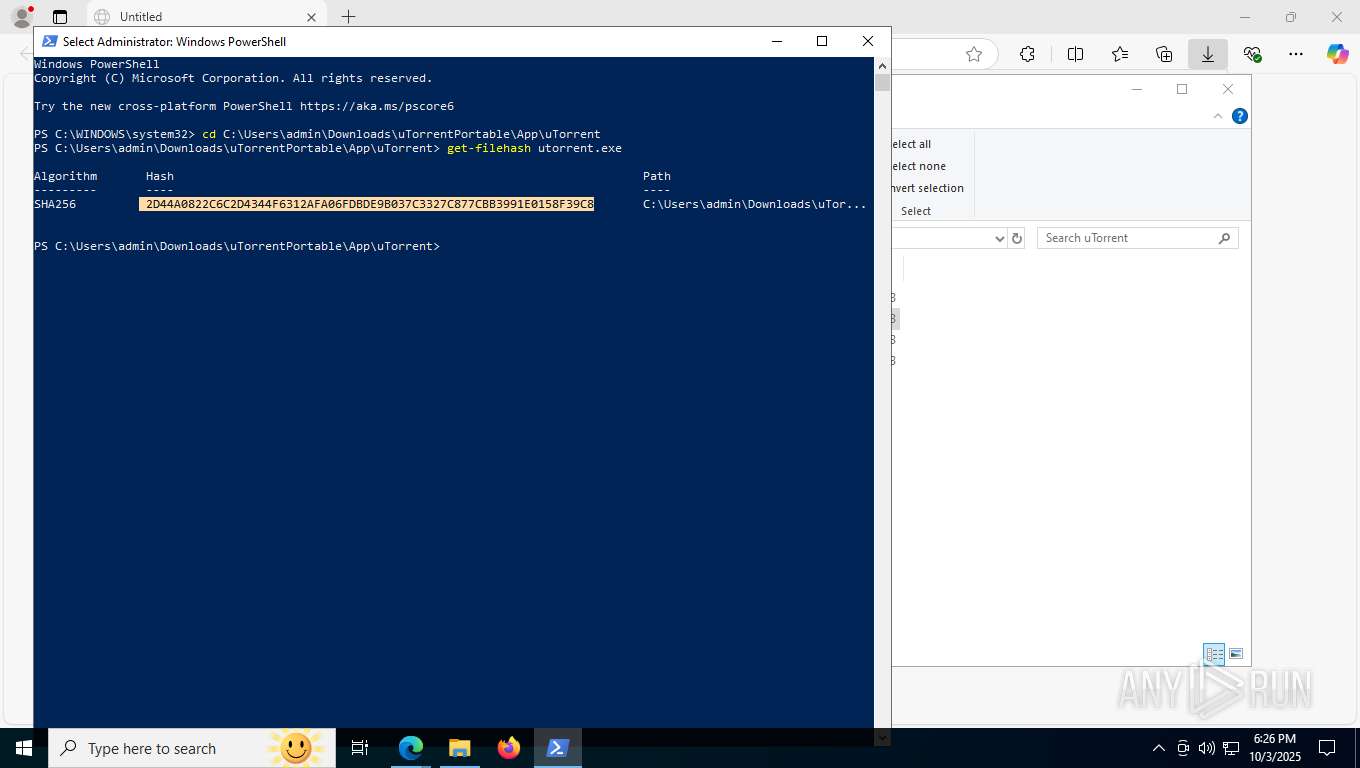Open the volume speaker tray icon
This screenshot has height=768, width=1360.
coord(1206,748)
